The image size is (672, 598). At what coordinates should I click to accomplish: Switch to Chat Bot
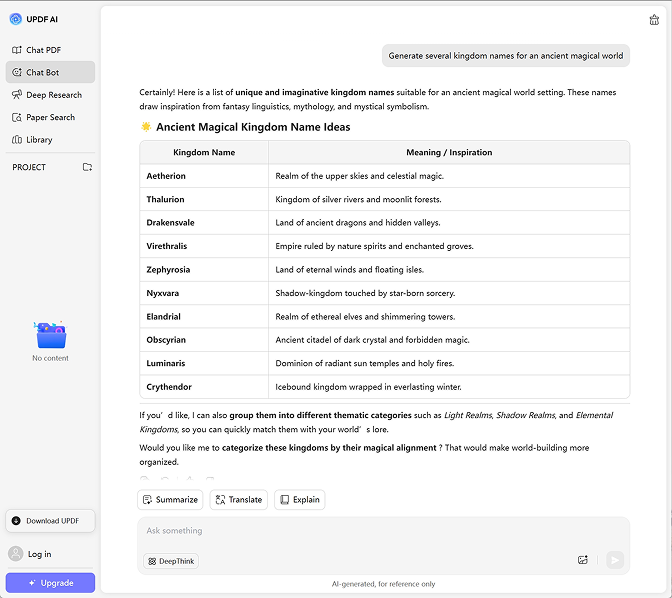tap(42, 72)
